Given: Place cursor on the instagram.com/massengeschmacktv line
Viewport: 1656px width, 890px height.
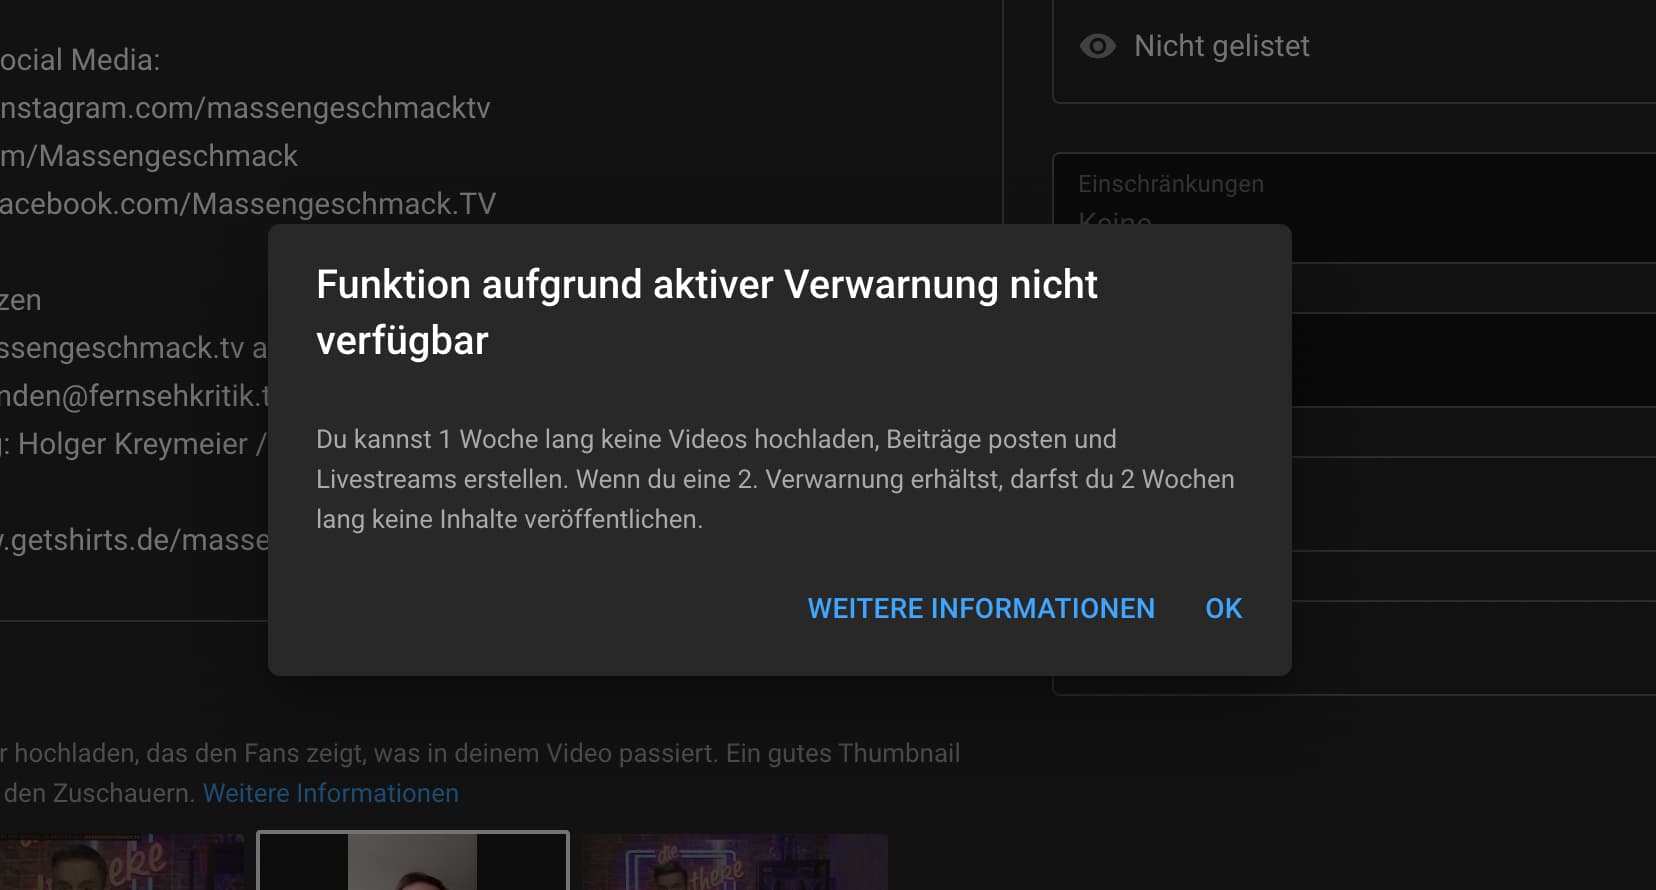Looking at the screenshot, I should pyautogui.click(x=245, y=108).
